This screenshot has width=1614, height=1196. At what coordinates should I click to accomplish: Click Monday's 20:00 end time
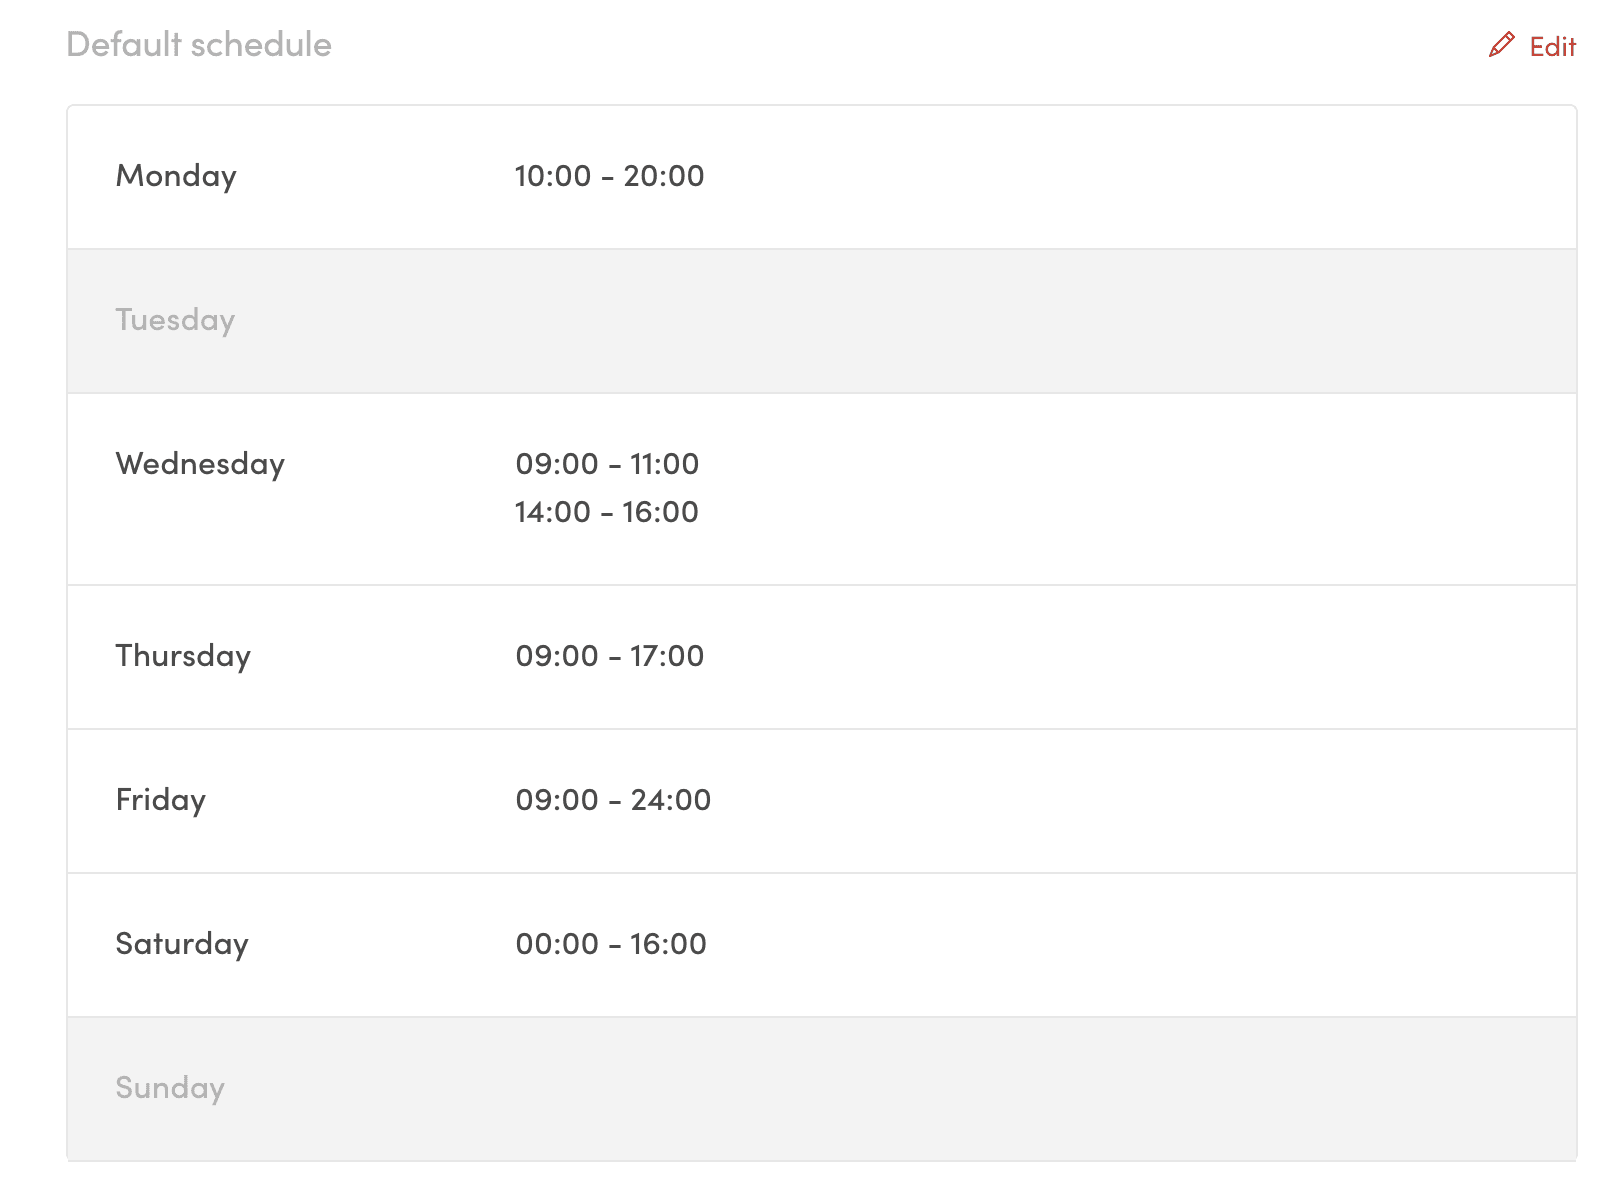664,176
